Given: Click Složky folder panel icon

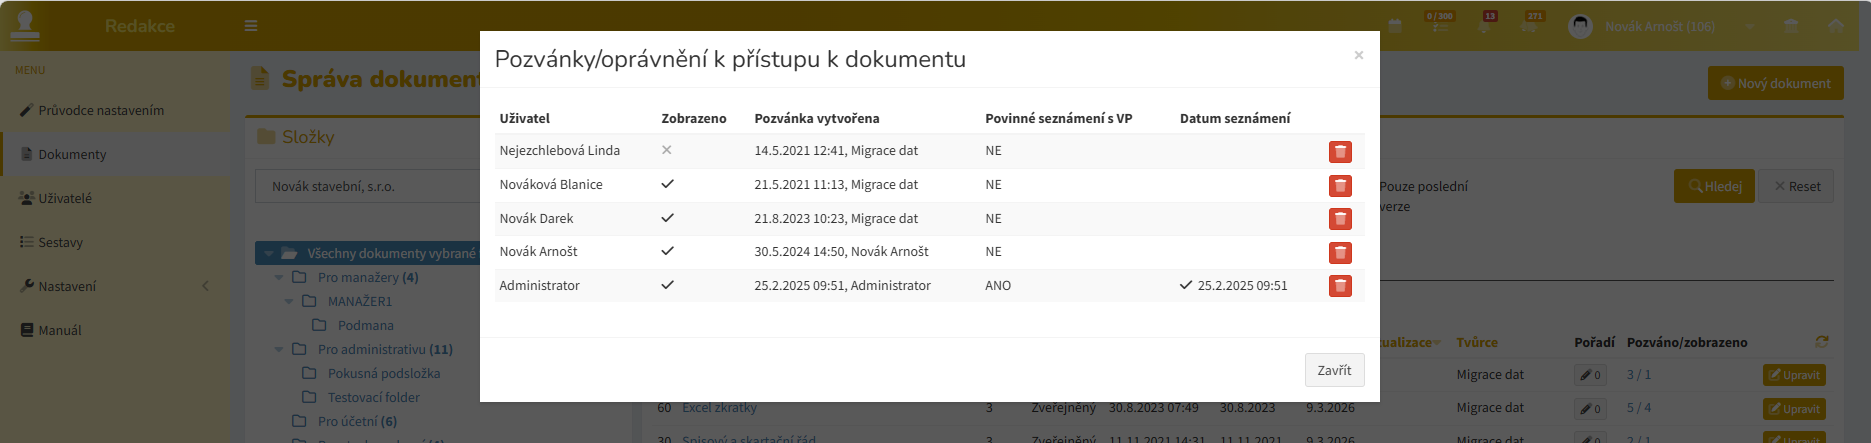Looking at the screenshot, I should [x=266, y=136].
